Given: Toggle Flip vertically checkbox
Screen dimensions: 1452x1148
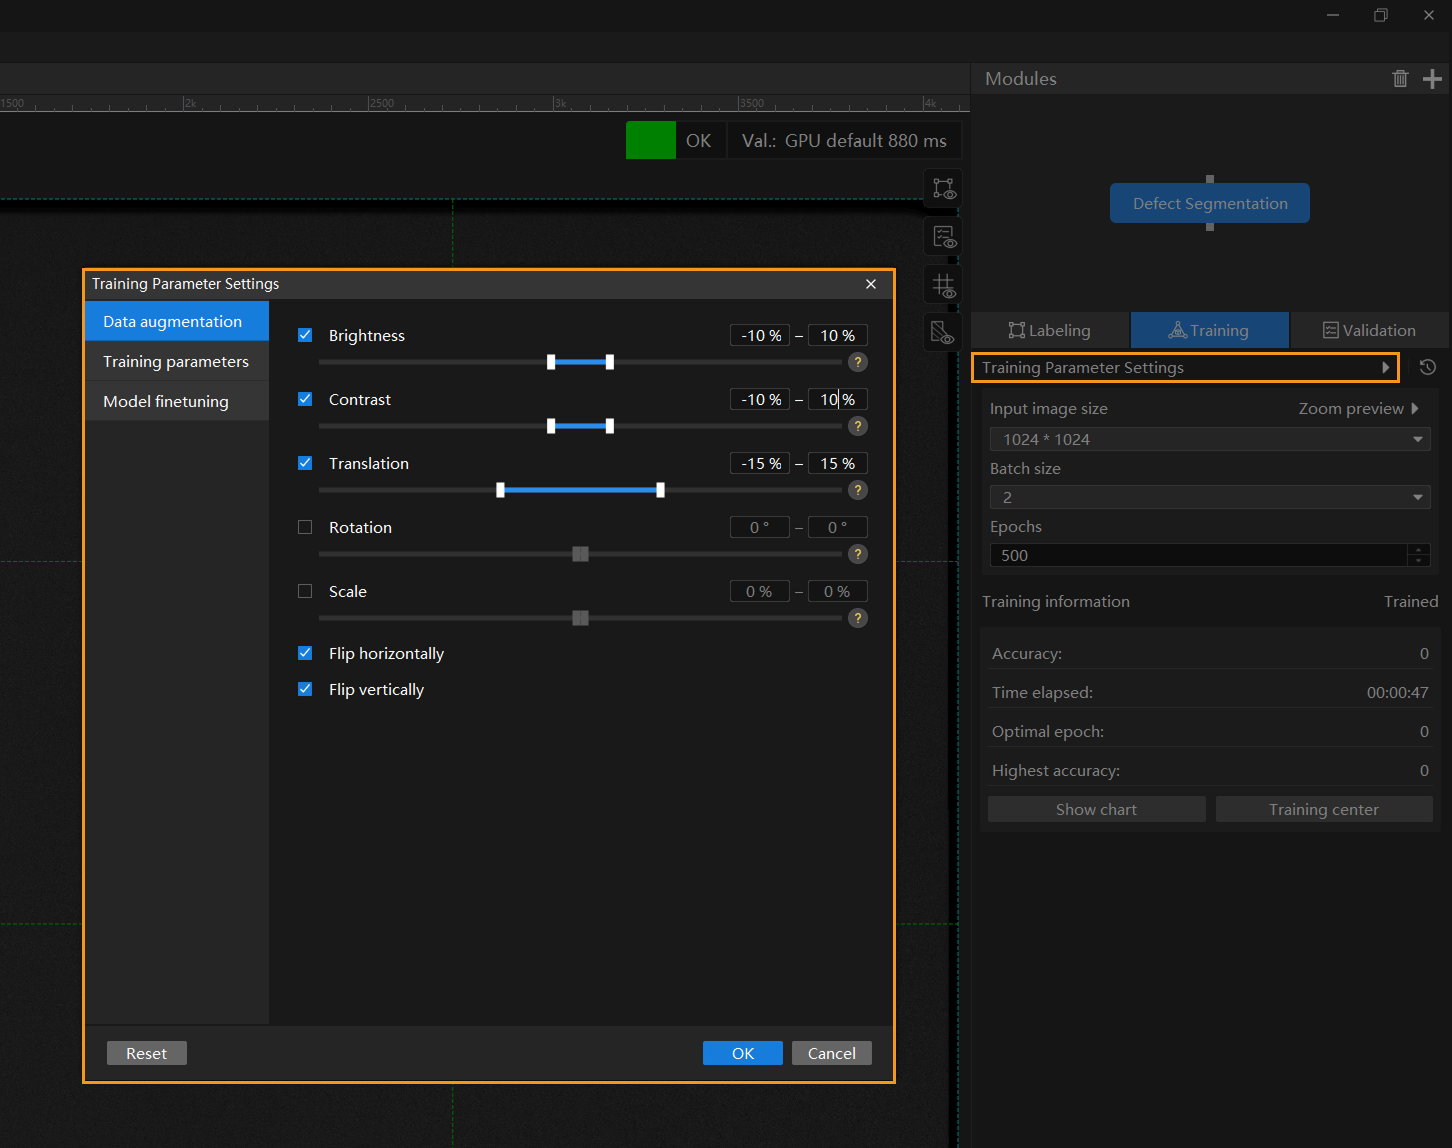Looking at the screenshot, I should [x=305, y=689].
